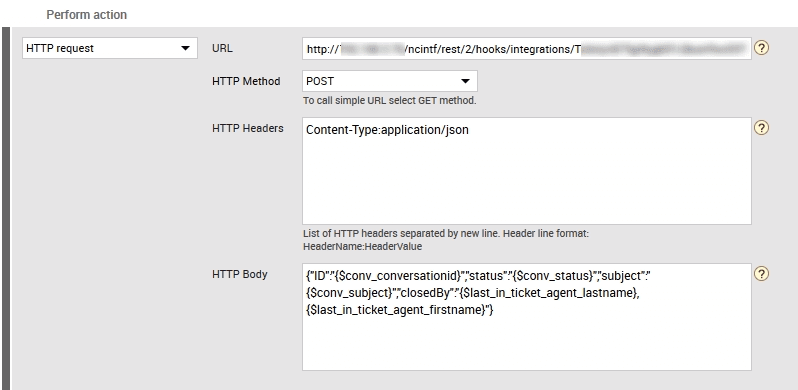This screenshot has width=798, height=390.
Task: Click the 'HTTP Headers' label
Action: 247,128
